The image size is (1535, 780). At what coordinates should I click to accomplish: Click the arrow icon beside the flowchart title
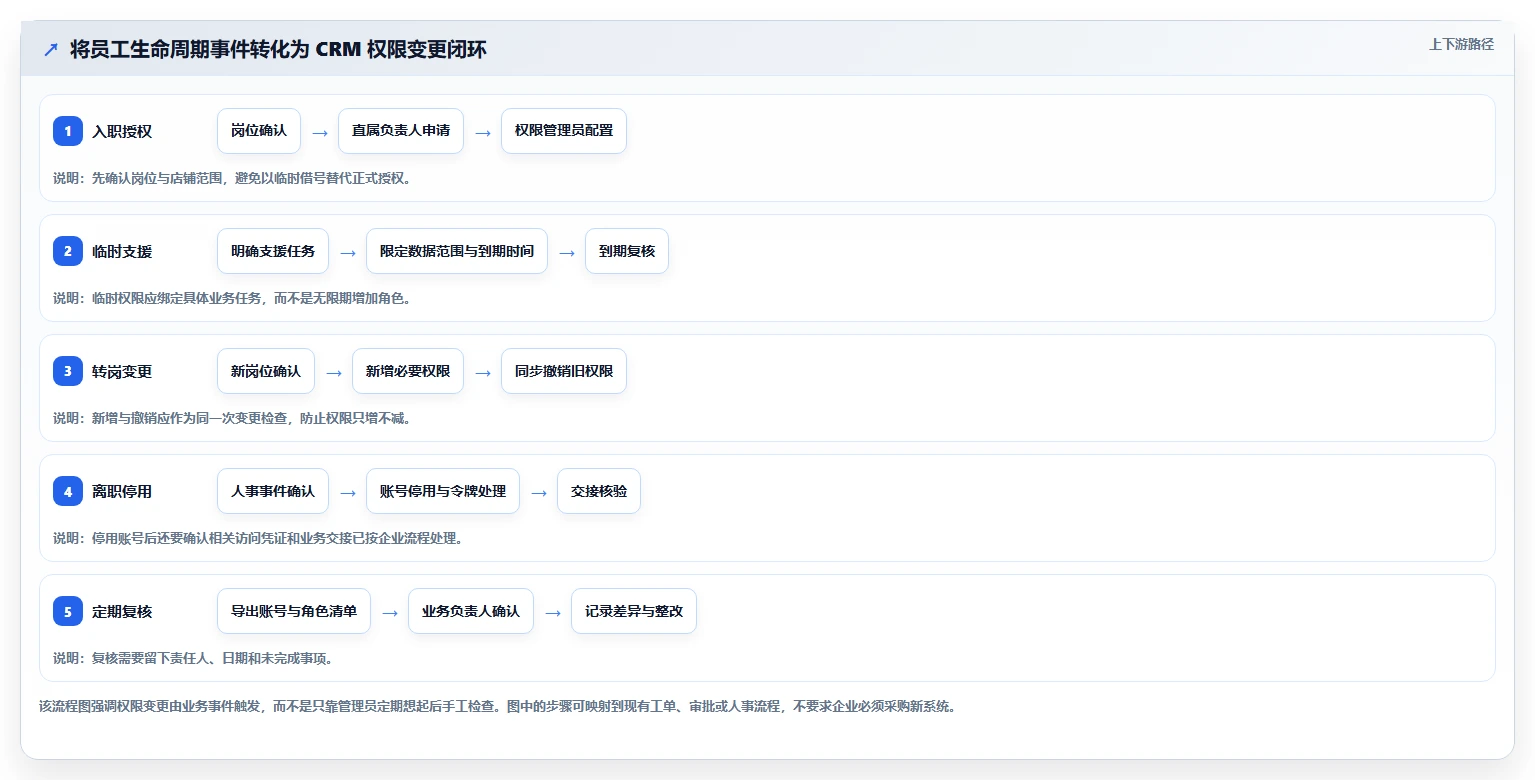50,49
